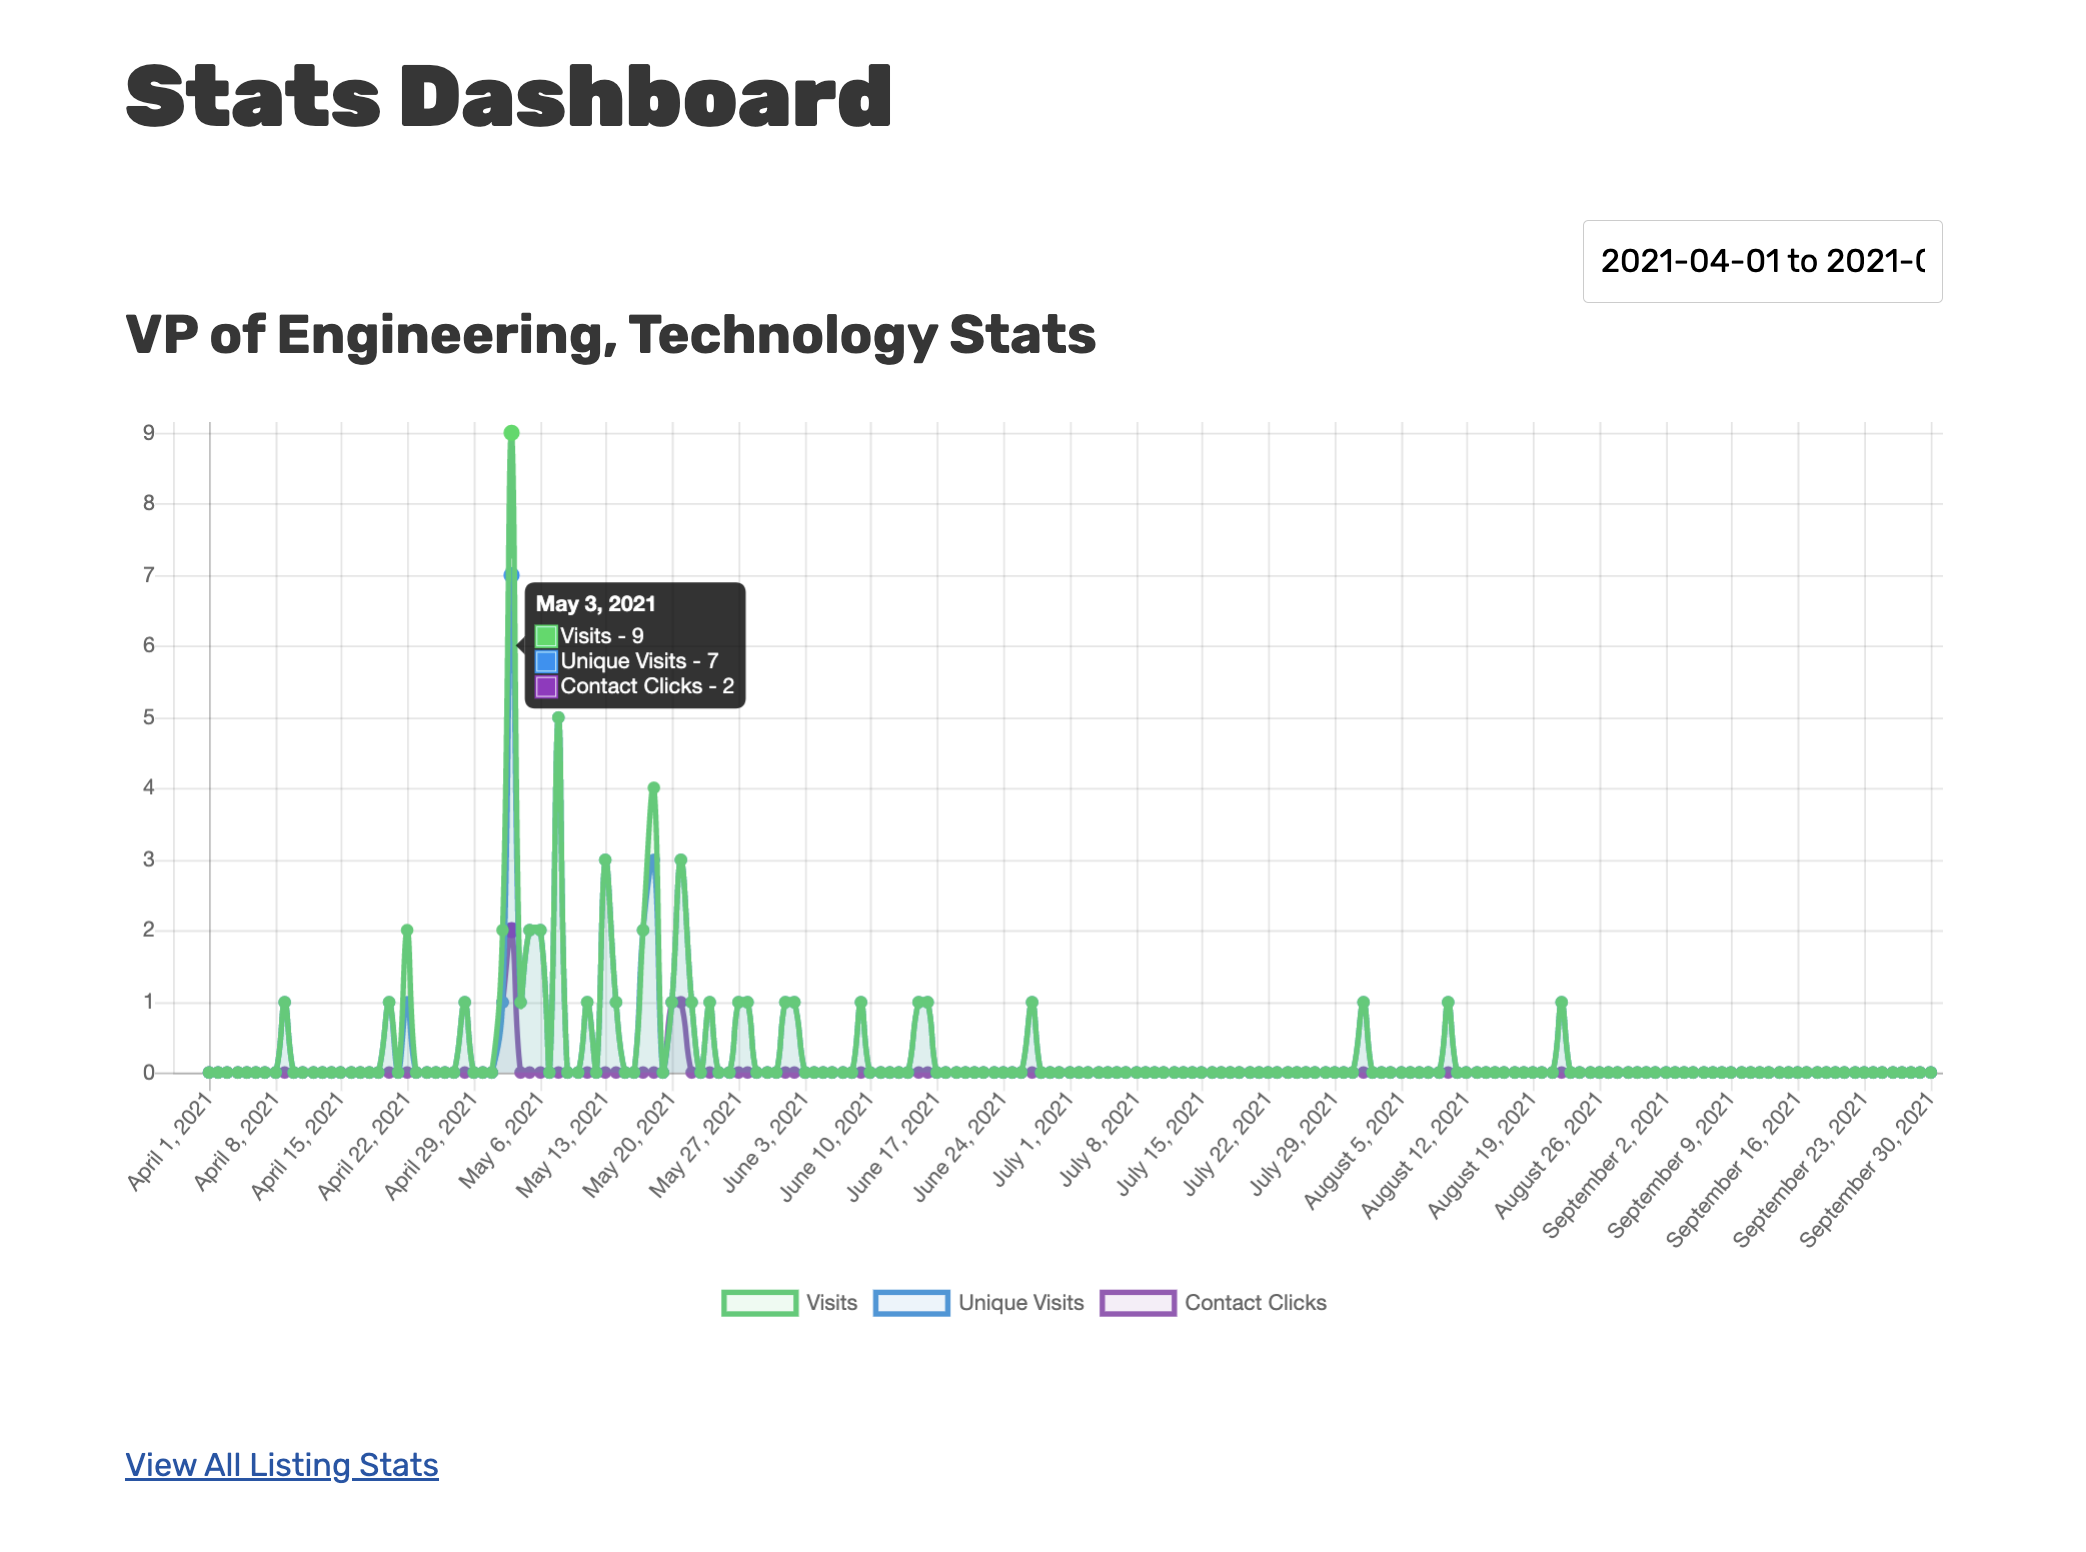Click the Unique Visits point at 7
2086x1552 pixels.
511,575
